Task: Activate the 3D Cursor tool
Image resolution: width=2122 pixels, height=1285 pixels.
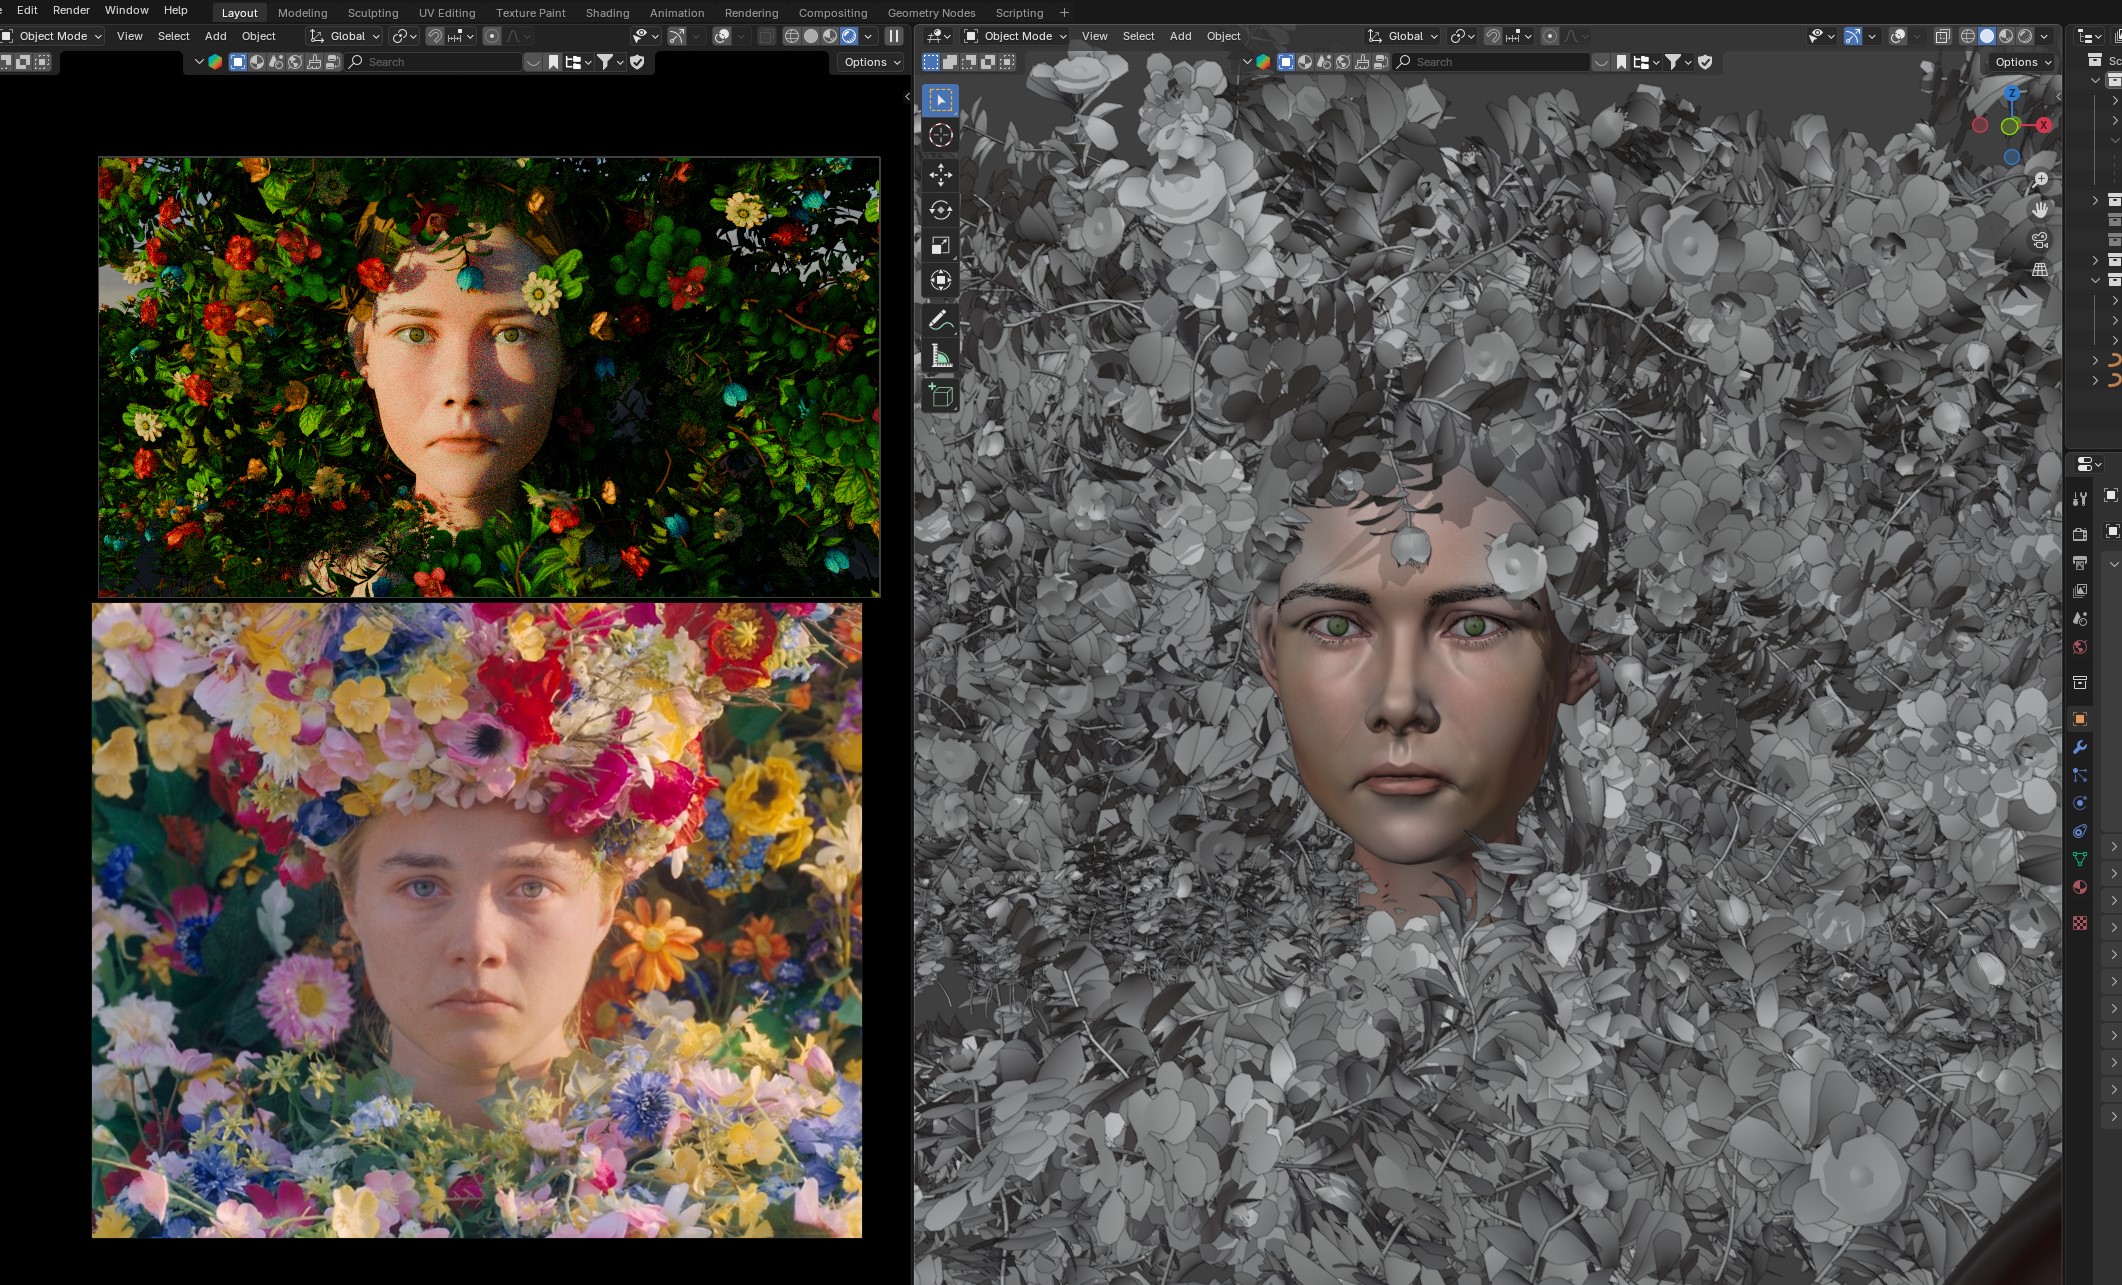Action: (940, 135)
